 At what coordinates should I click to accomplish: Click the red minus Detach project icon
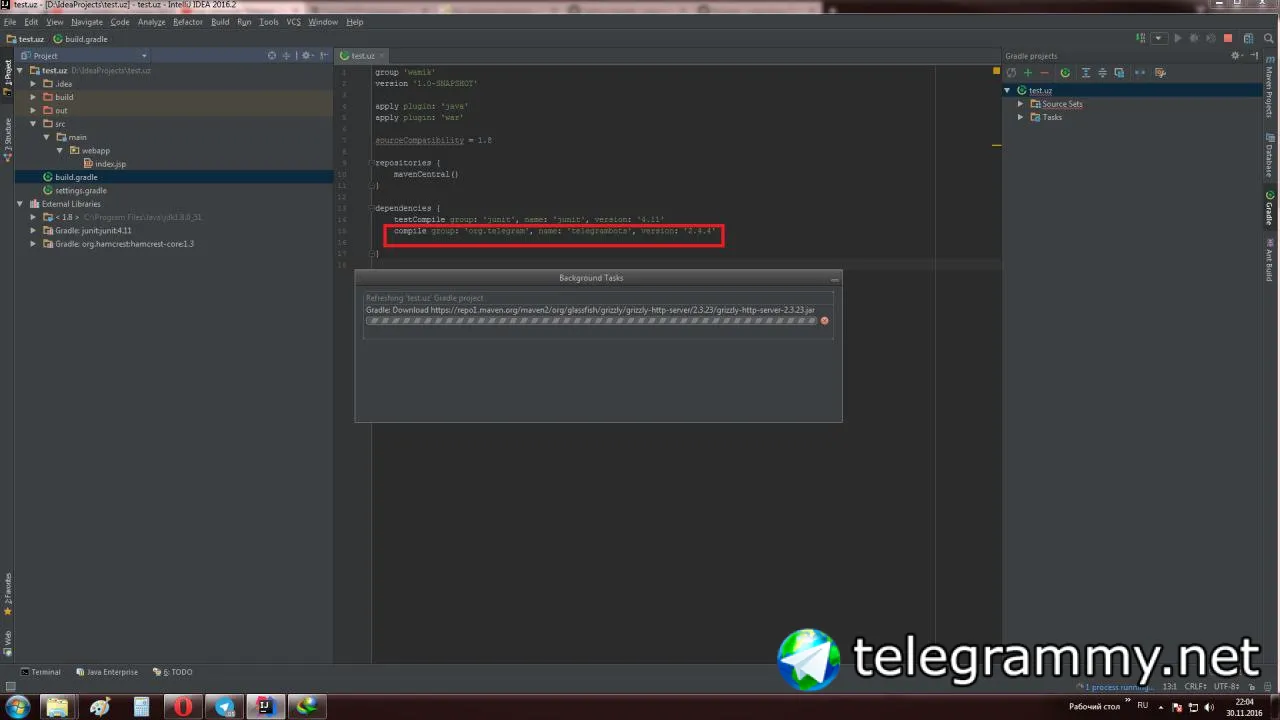click(1045, 73)
